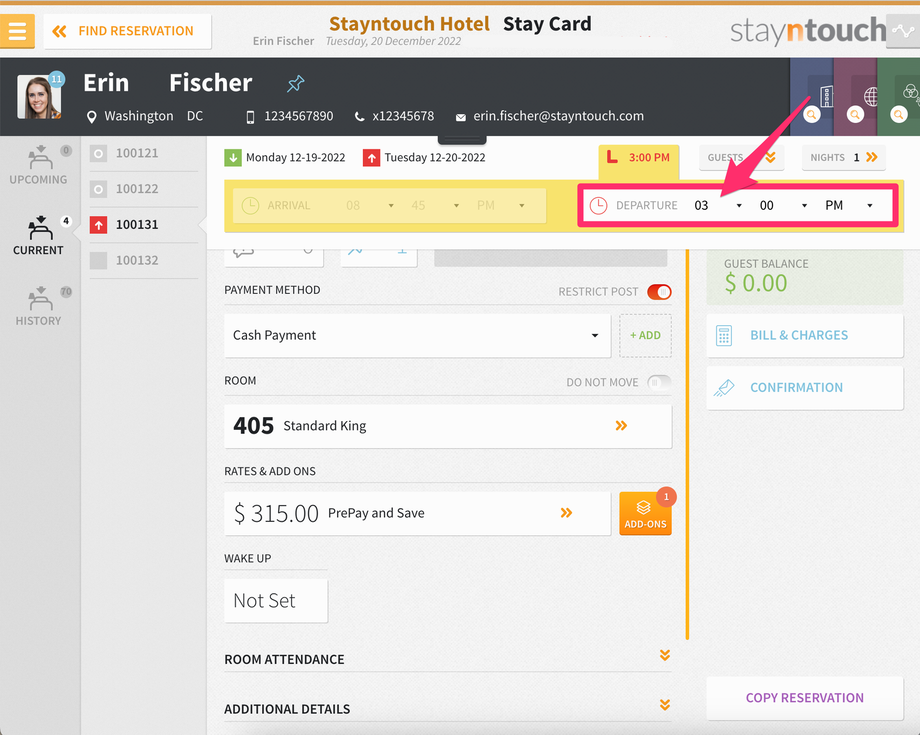Image resolution: width=920 pixels, height=735 pixels.
Task: Open Bill & Charges
Action: (805, 336)
